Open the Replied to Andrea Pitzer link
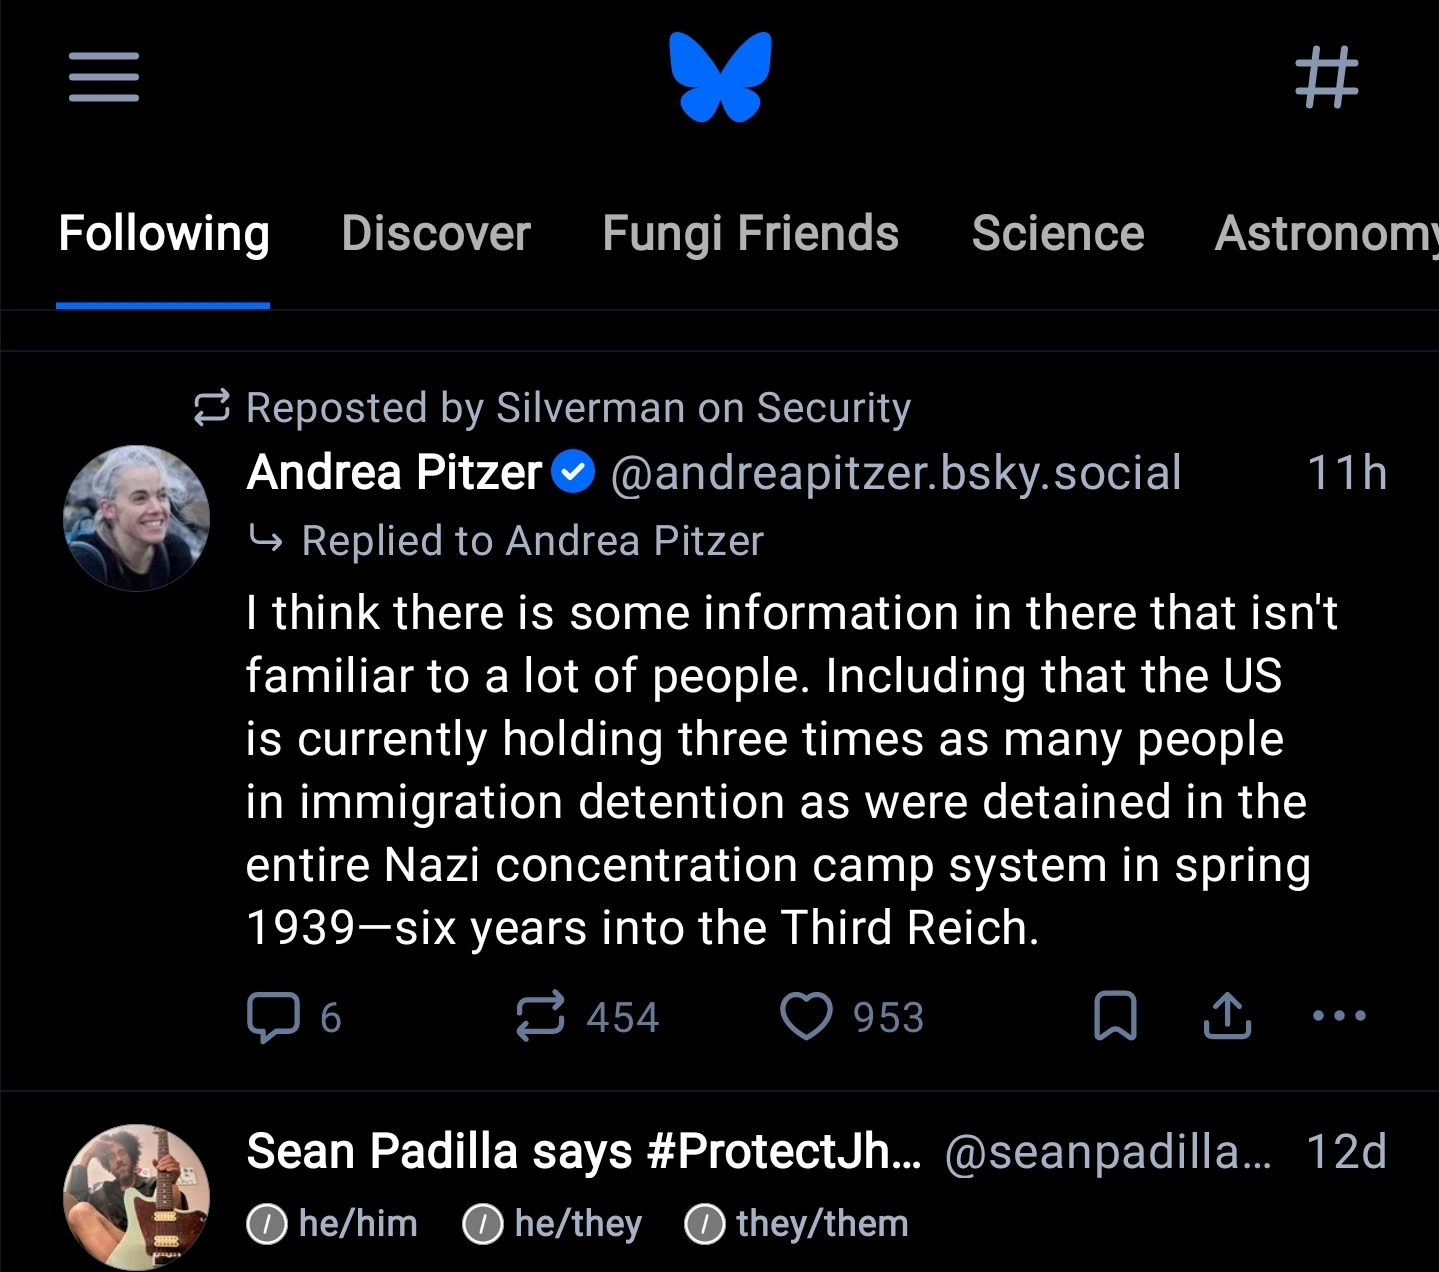 (532, 541)
